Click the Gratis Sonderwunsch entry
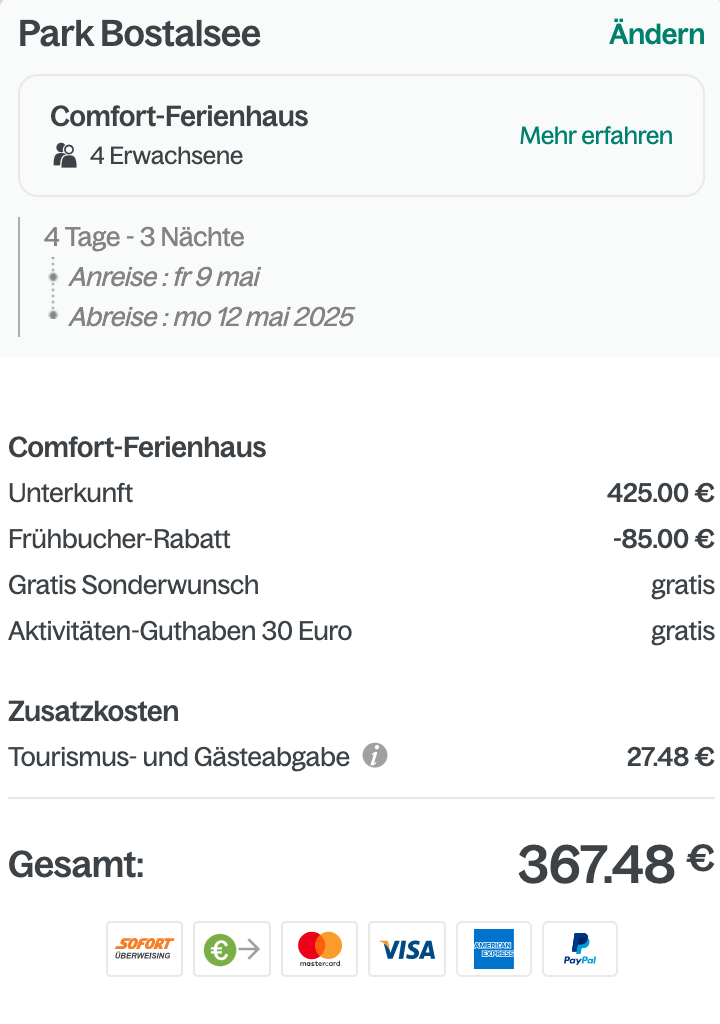This screenshot has width=720, height=1024. coord(361,585)
